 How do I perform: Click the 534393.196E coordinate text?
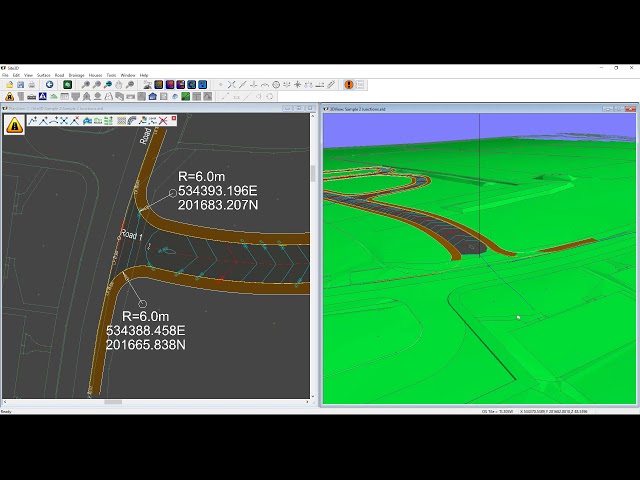pyautogui.click(x=218, y=191)
